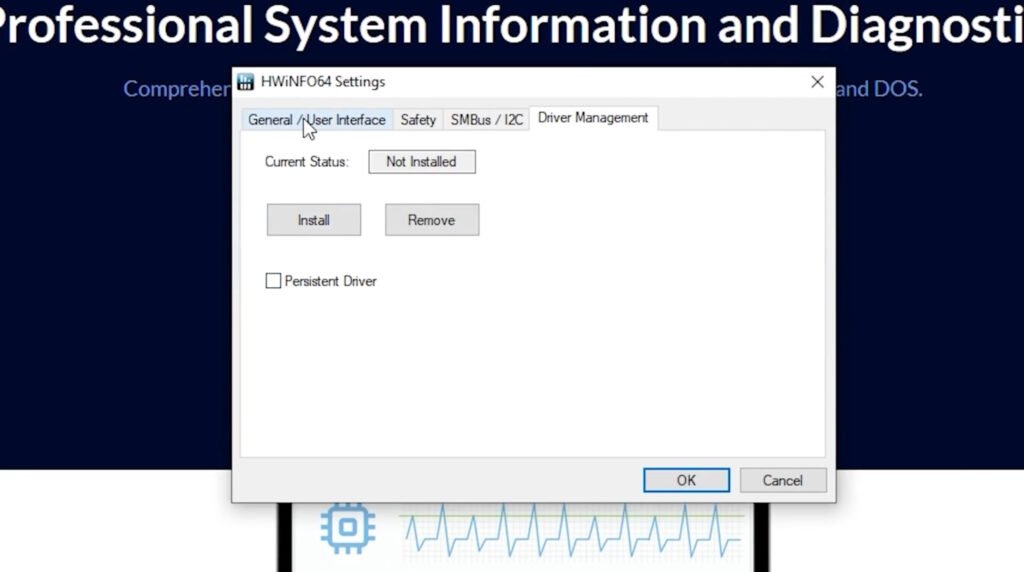This screenshot has width=1024, height=572.
Task: Click the Install driver button
Action: point(313,220)
